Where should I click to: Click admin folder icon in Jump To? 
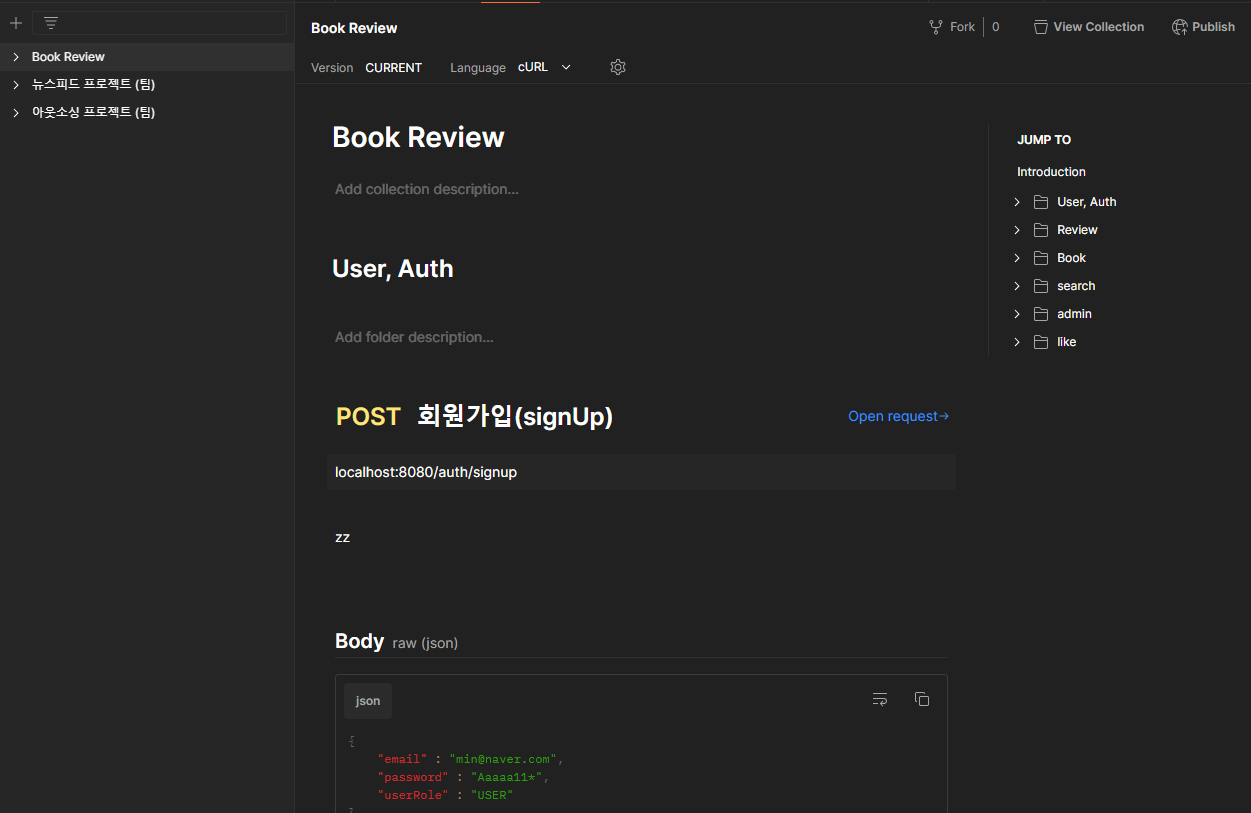pos(1041,314)
